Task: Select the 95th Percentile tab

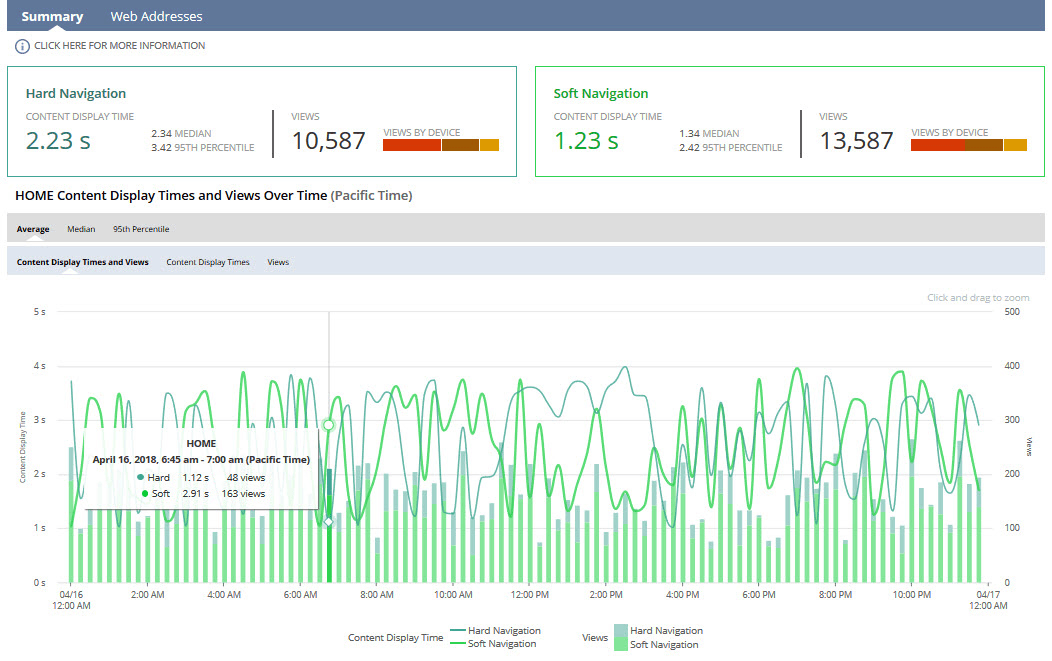Action: 141,228
